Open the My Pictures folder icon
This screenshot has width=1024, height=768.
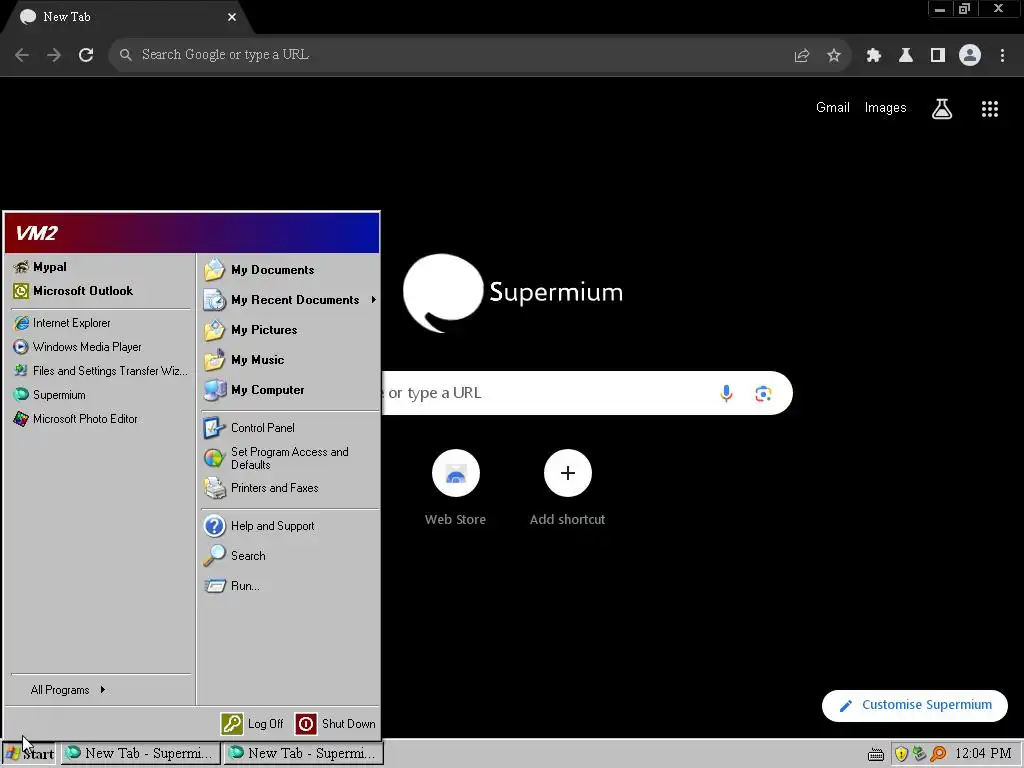click(x=214, y=330)
